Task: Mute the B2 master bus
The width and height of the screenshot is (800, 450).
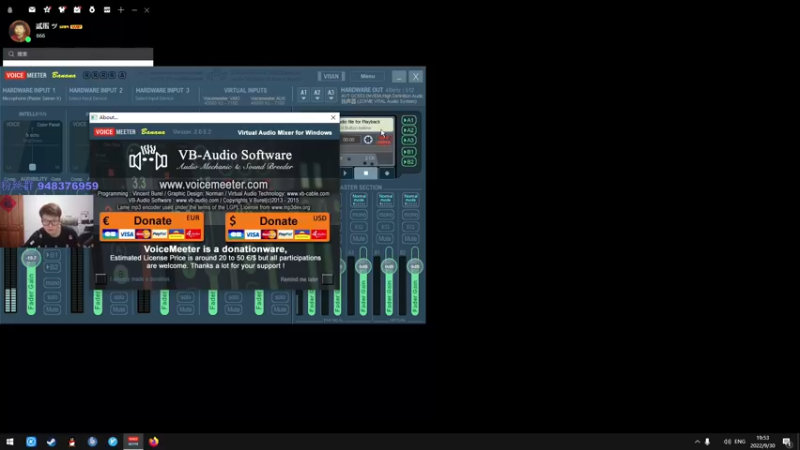Action: [410, 238]
